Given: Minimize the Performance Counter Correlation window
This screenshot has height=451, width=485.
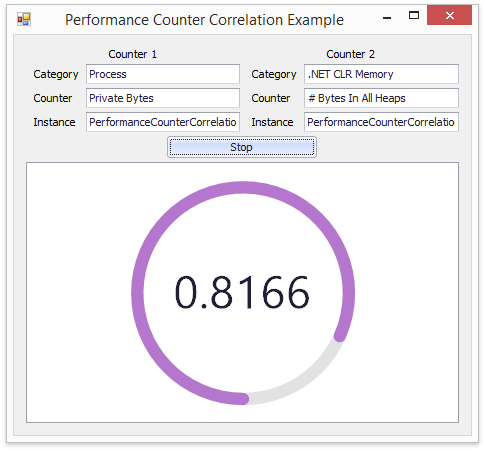Looking at the screenshot, I should (387, 16).
